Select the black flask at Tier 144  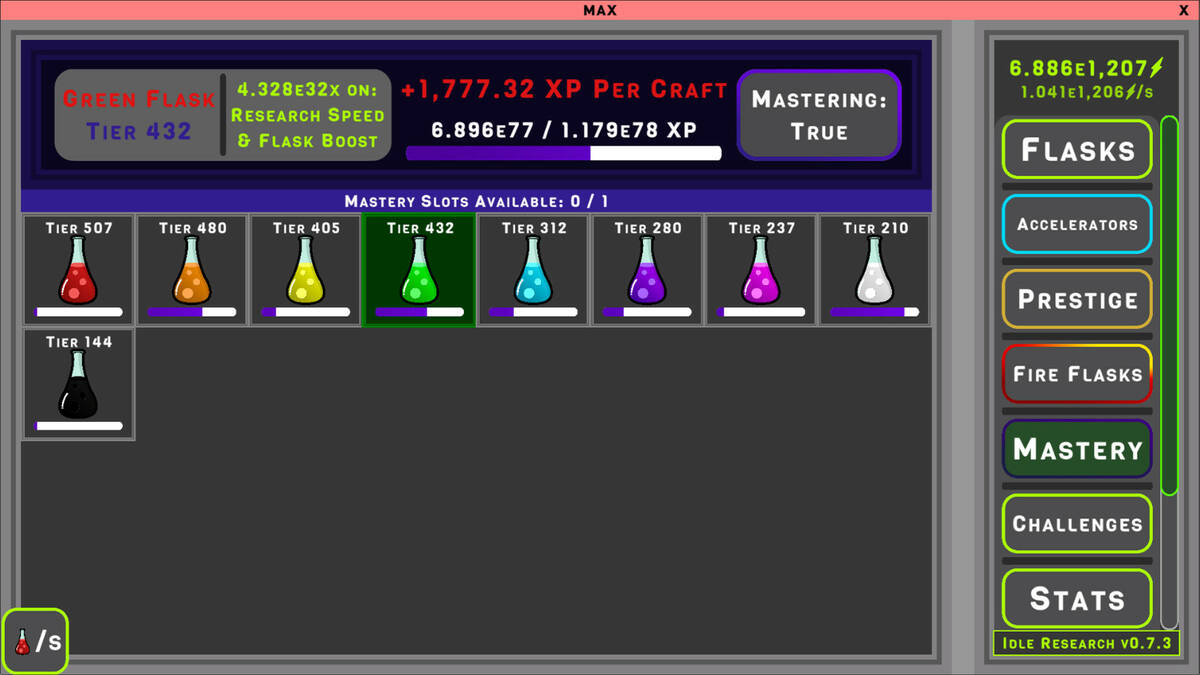coord(79,384)
